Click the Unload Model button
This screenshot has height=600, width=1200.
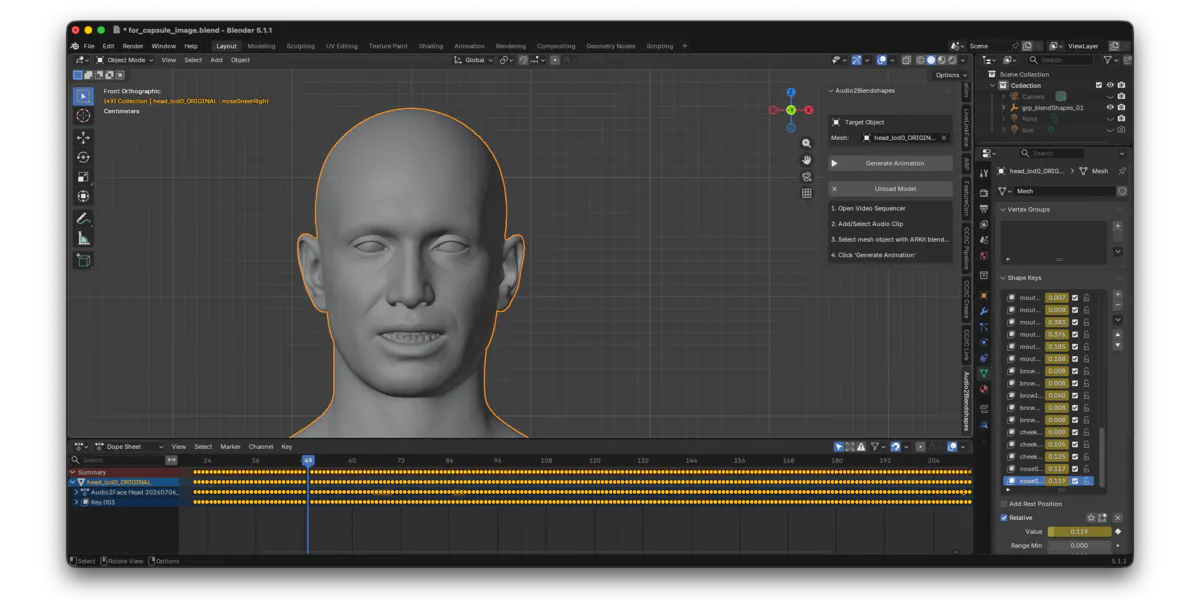(x=890, y=188)
